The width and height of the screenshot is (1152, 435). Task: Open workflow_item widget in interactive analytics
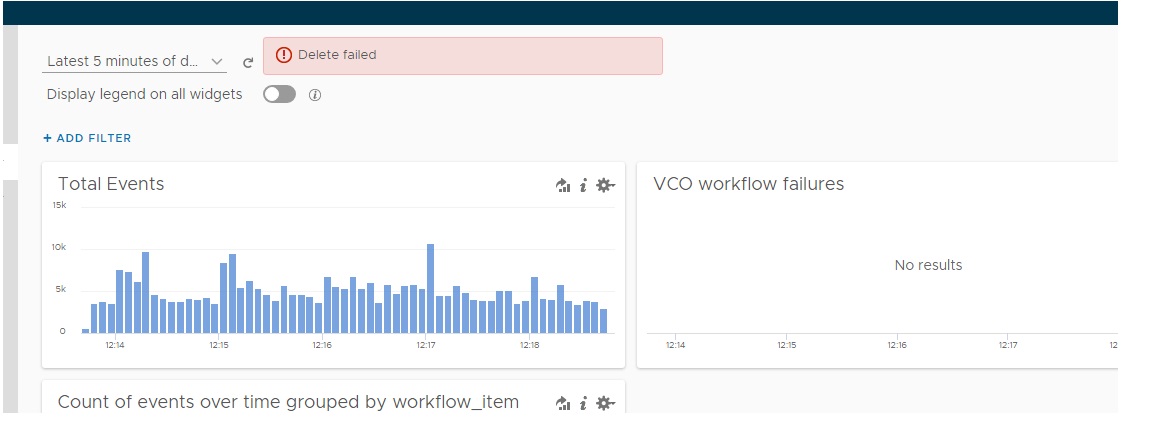pos(563,403)
